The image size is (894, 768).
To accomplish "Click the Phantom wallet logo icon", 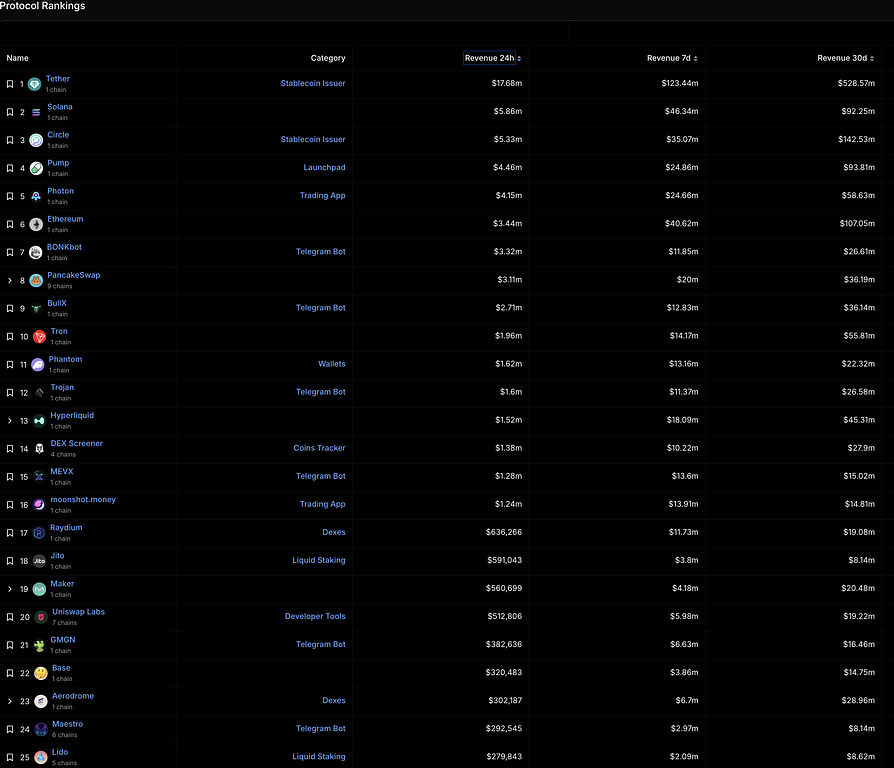I will (38, 364).
